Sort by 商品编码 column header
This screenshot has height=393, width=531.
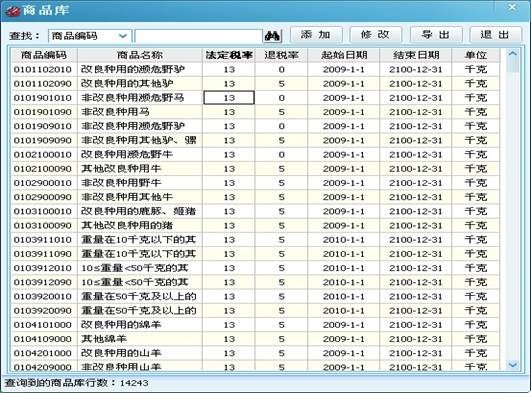(x=44, y=55)
